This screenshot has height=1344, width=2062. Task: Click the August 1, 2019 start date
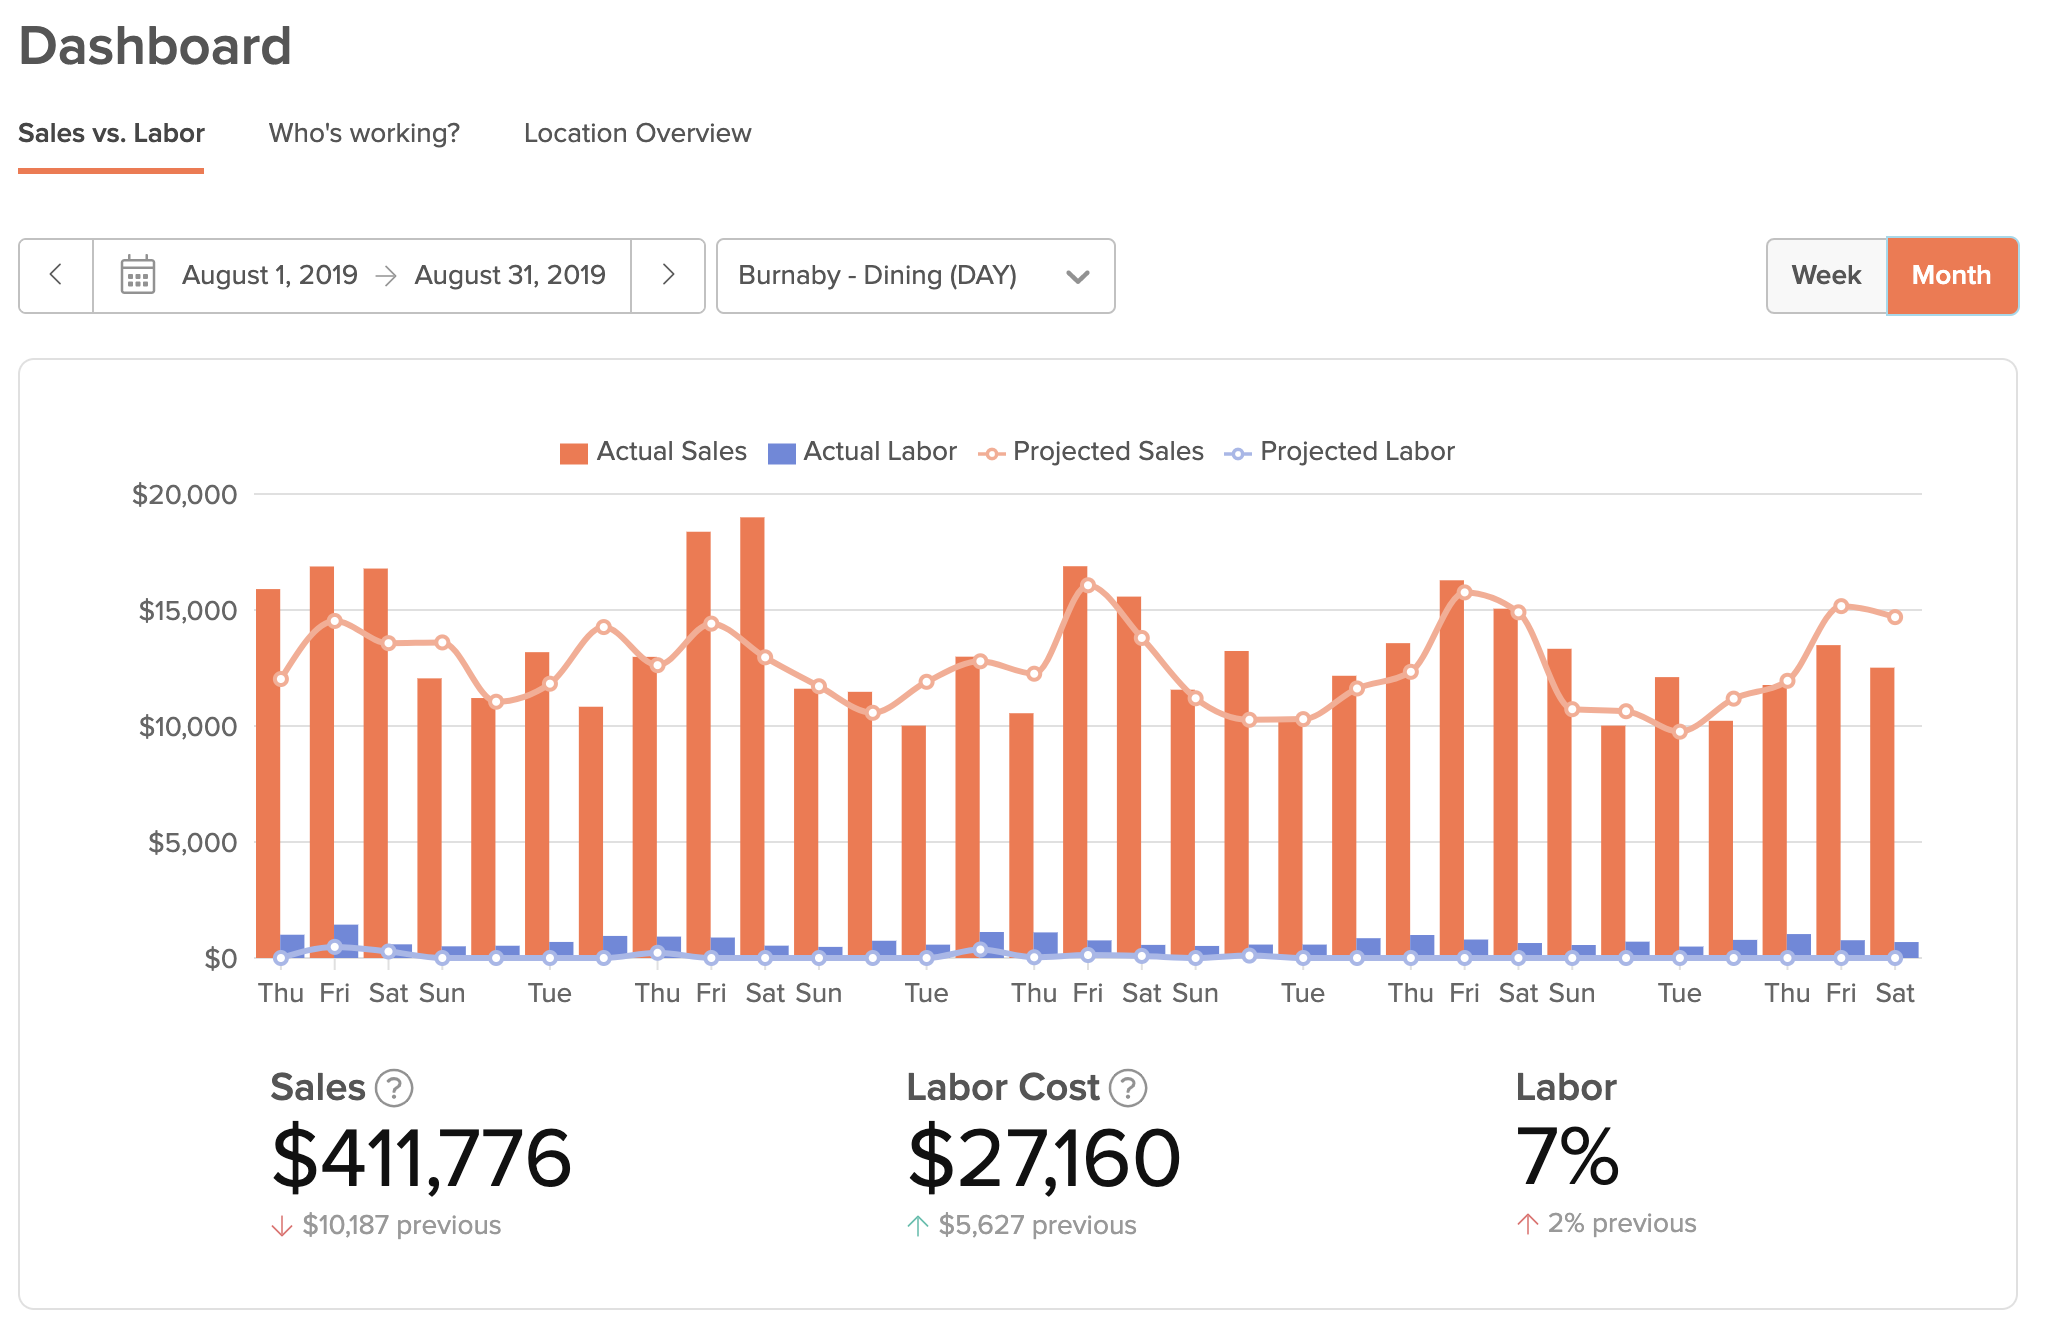click(x=270, y=275)
